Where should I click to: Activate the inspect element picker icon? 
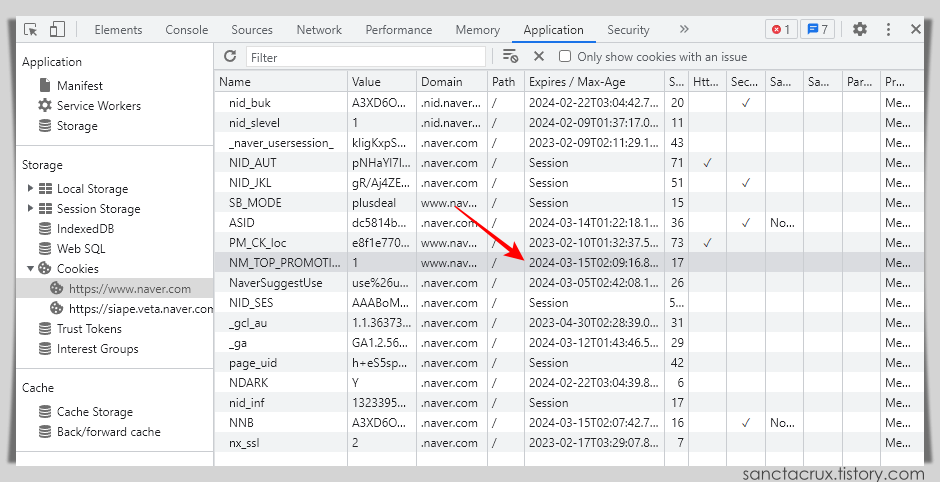[31, 29]
